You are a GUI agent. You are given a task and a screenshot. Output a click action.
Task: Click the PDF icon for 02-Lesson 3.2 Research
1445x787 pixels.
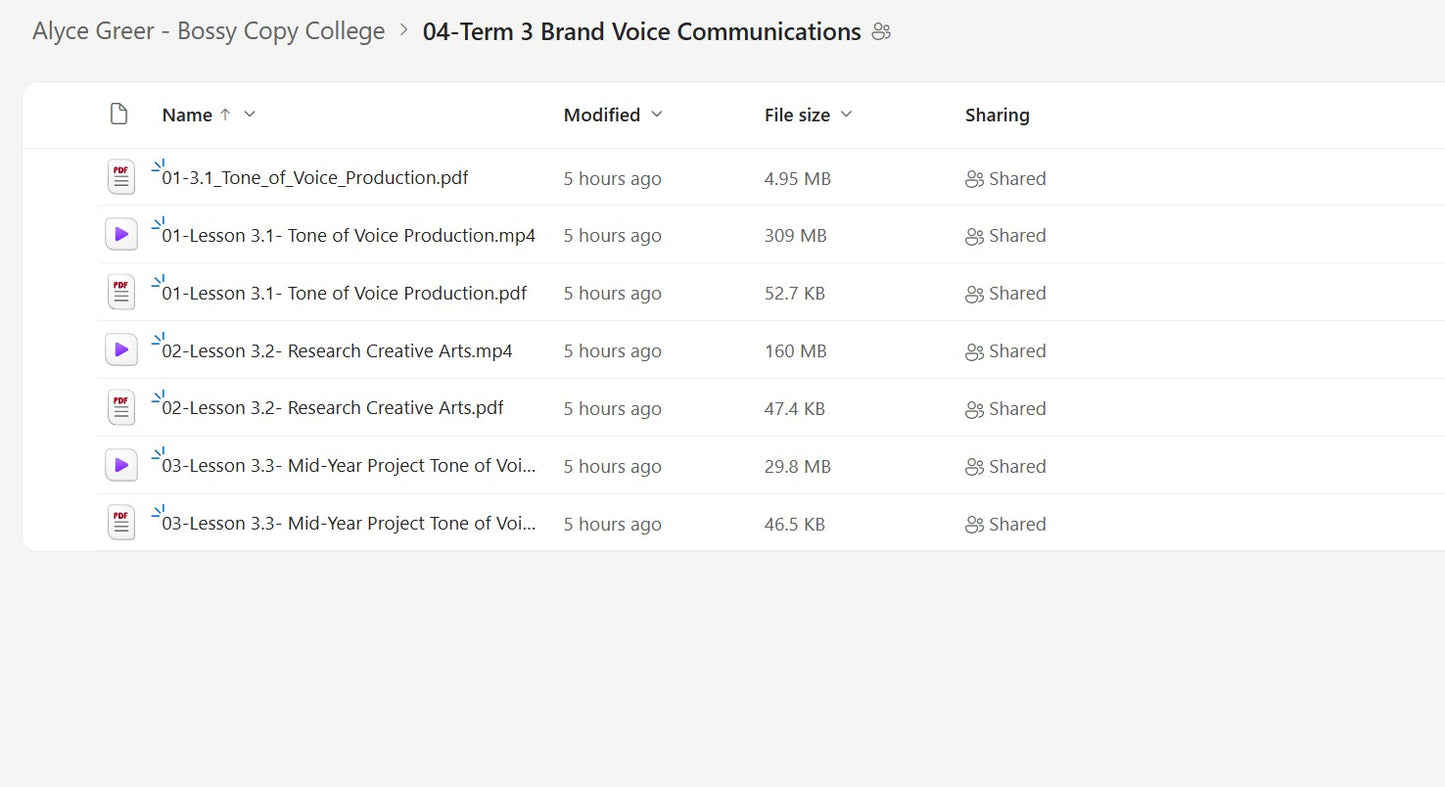pyautogui.click(x=120, y=407)
